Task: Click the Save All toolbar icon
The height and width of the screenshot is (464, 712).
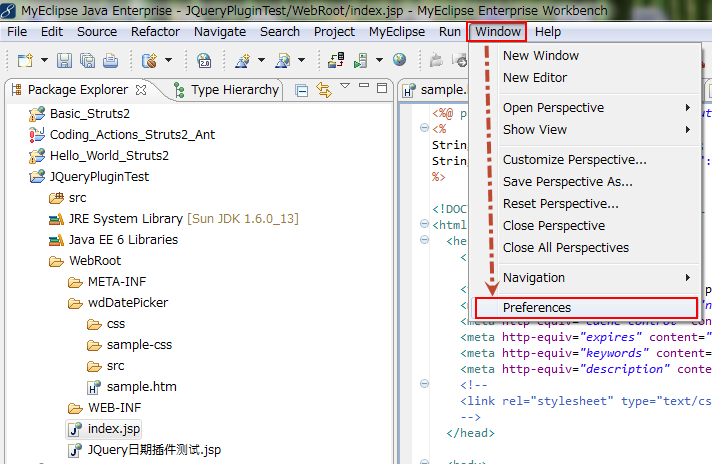Action: click(x=87, y=60)
